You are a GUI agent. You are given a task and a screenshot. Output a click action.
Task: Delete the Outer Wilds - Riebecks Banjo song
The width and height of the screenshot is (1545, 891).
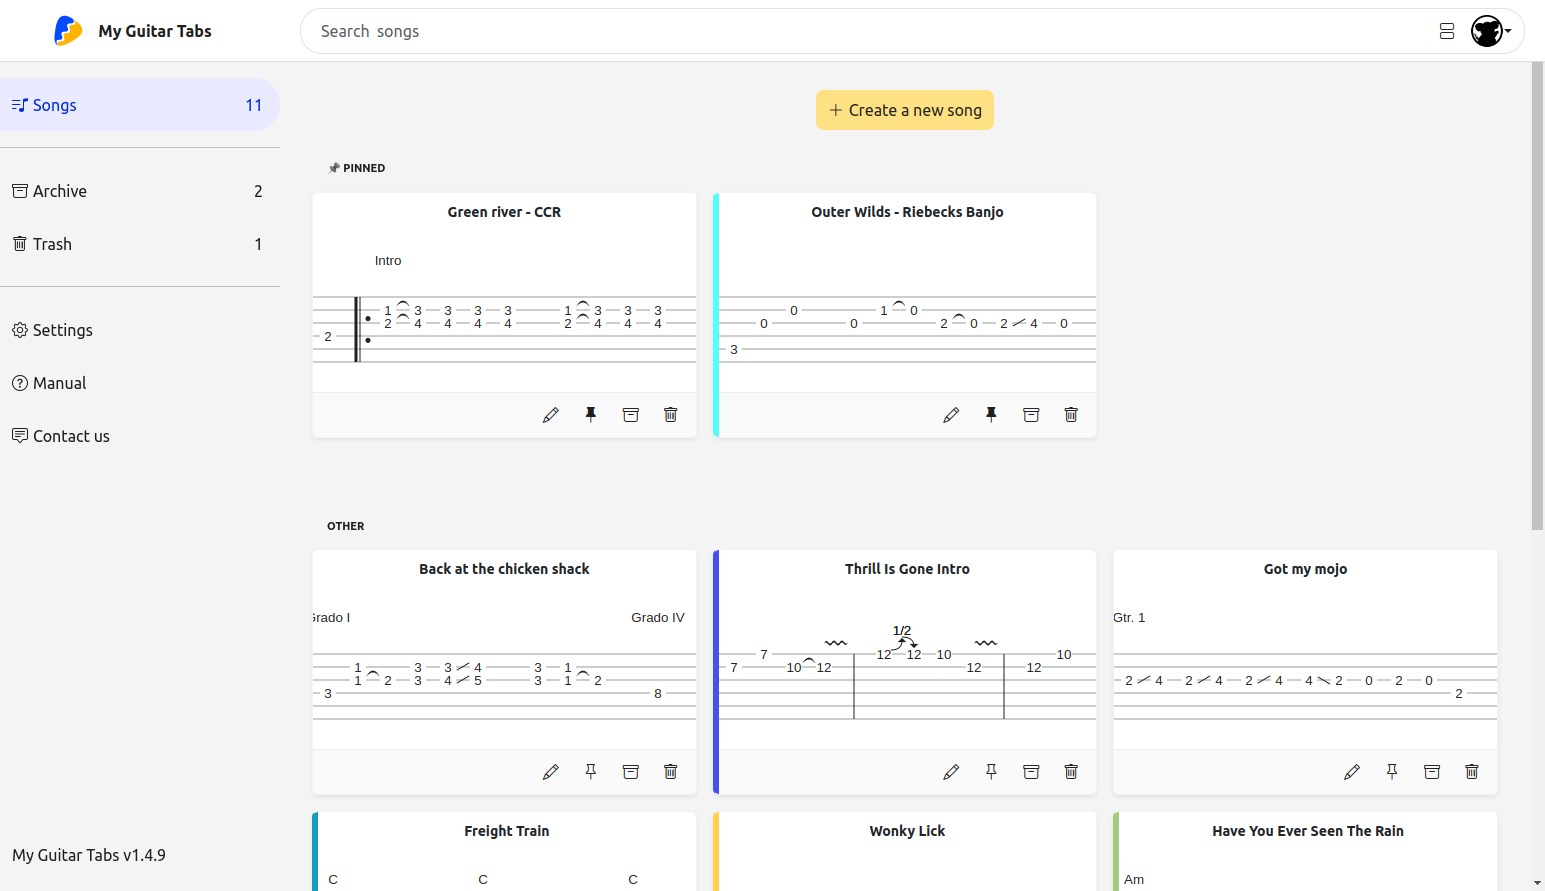click(1071, 415)
